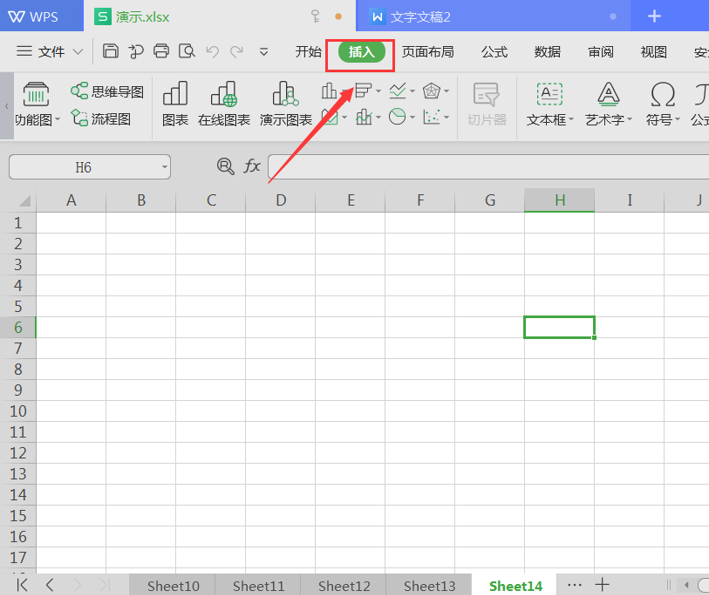
Task: Switch to the 开始 tab
Action: [308, 52]
